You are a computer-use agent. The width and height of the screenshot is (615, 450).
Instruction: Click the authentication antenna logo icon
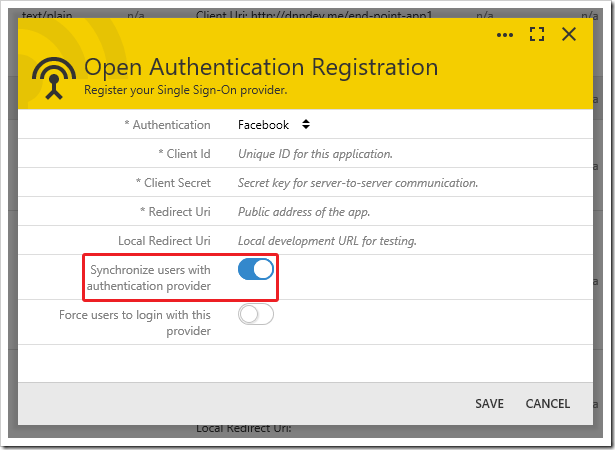point(54,78)
